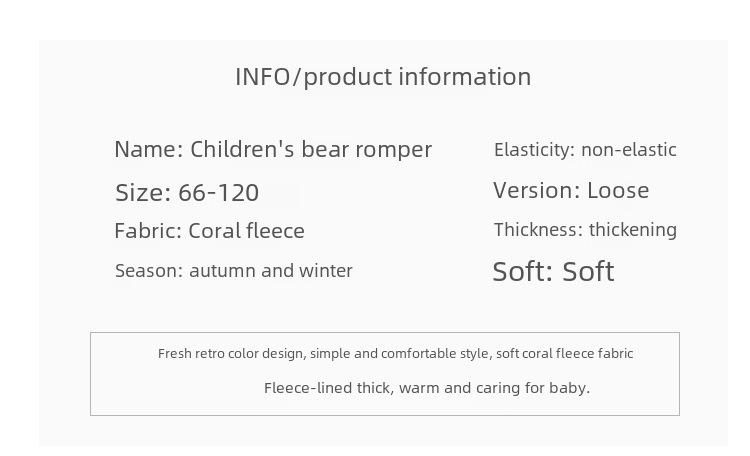Click the word winter in season line
The height and width of the screenshot is (456, 750).
326,270
